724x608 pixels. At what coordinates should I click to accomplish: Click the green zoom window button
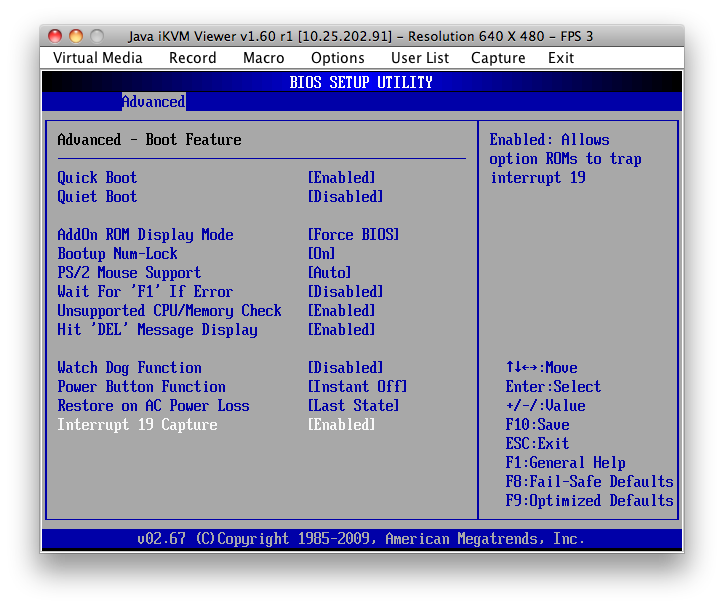click(x=97, y=36)
